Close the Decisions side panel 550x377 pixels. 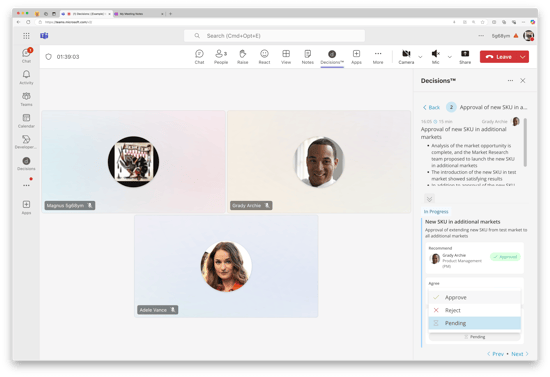(x=523, y=81)
